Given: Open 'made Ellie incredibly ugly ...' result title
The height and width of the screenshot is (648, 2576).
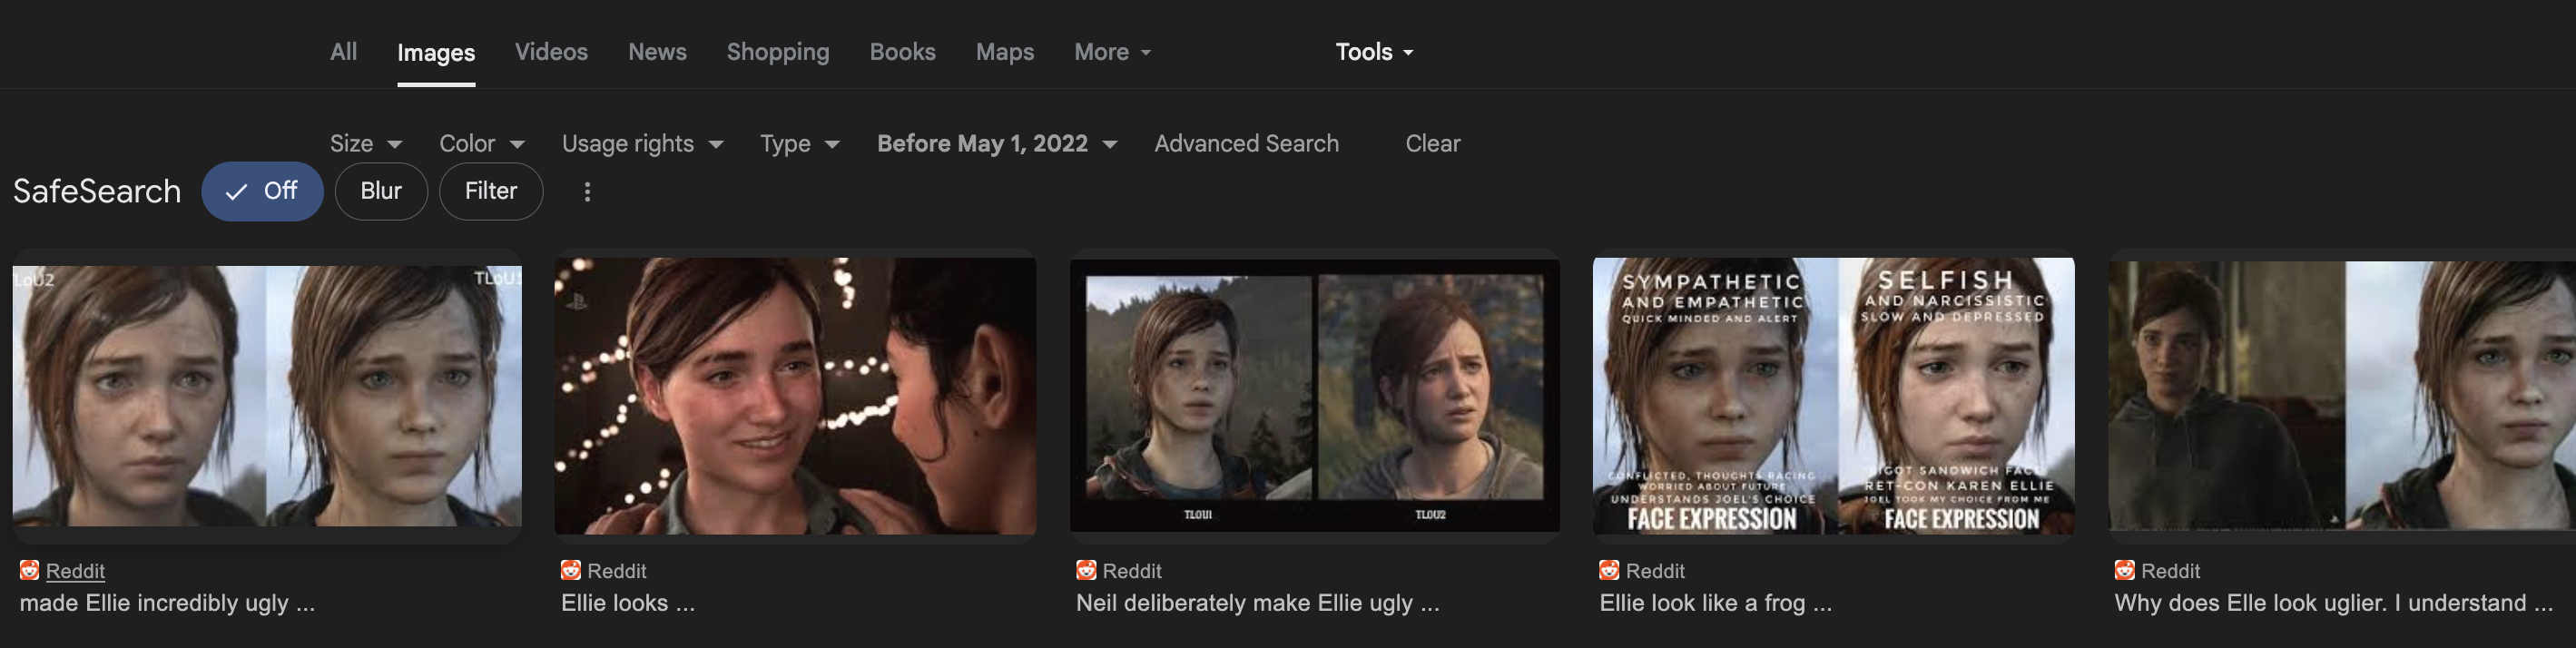Looking at the screenshot, I should (x=167, y=603).
